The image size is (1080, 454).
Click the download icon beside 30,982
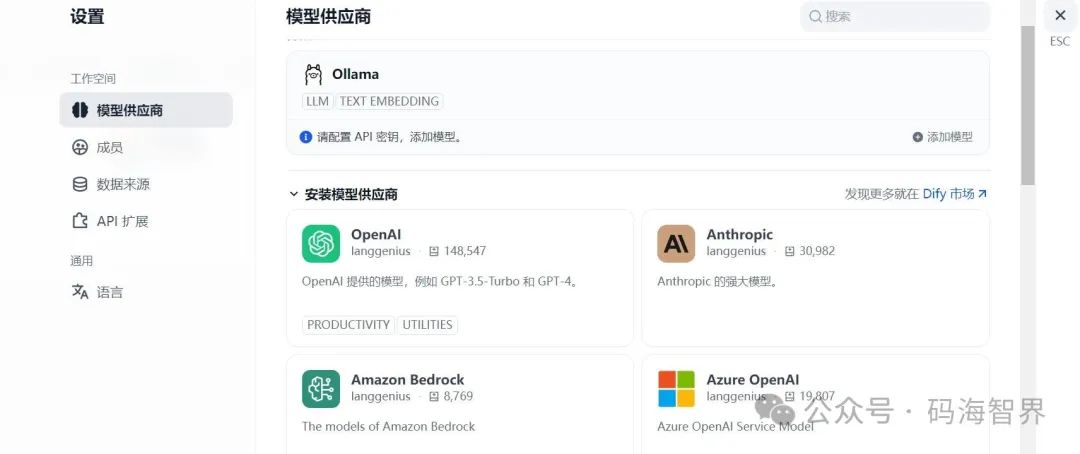(x=789, y=251)
